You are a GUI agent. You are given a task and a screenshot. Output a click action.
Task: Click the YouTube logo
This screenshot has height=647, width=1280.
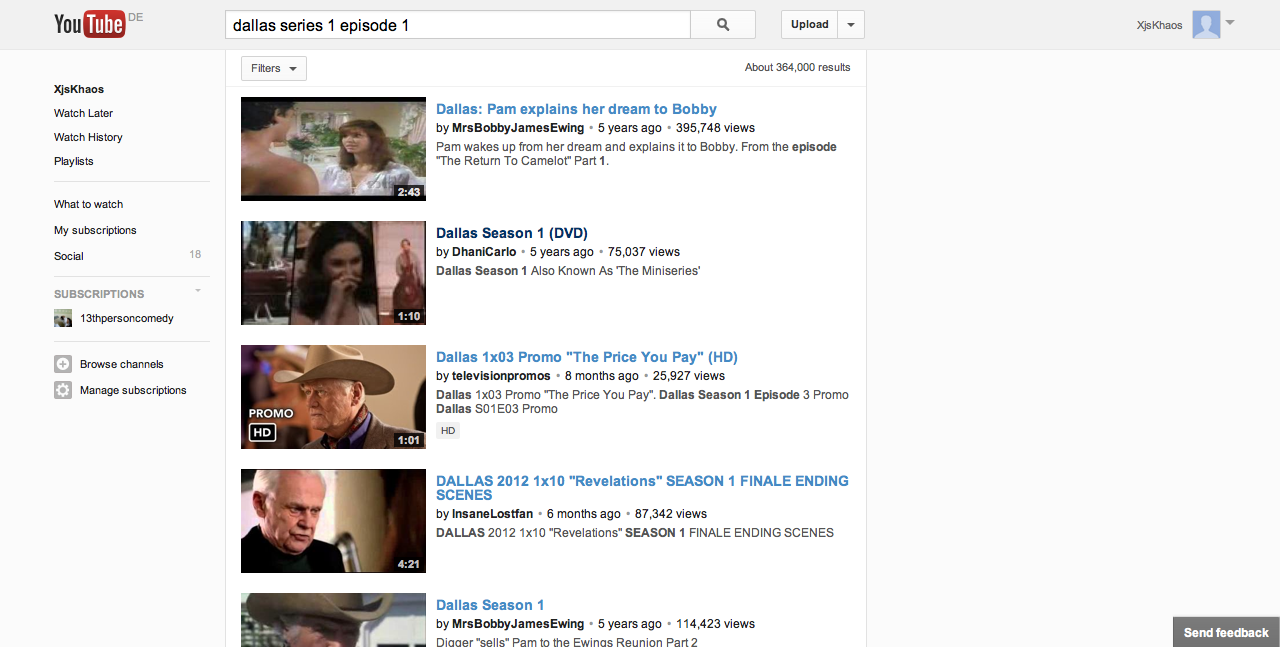pos(90,24)
